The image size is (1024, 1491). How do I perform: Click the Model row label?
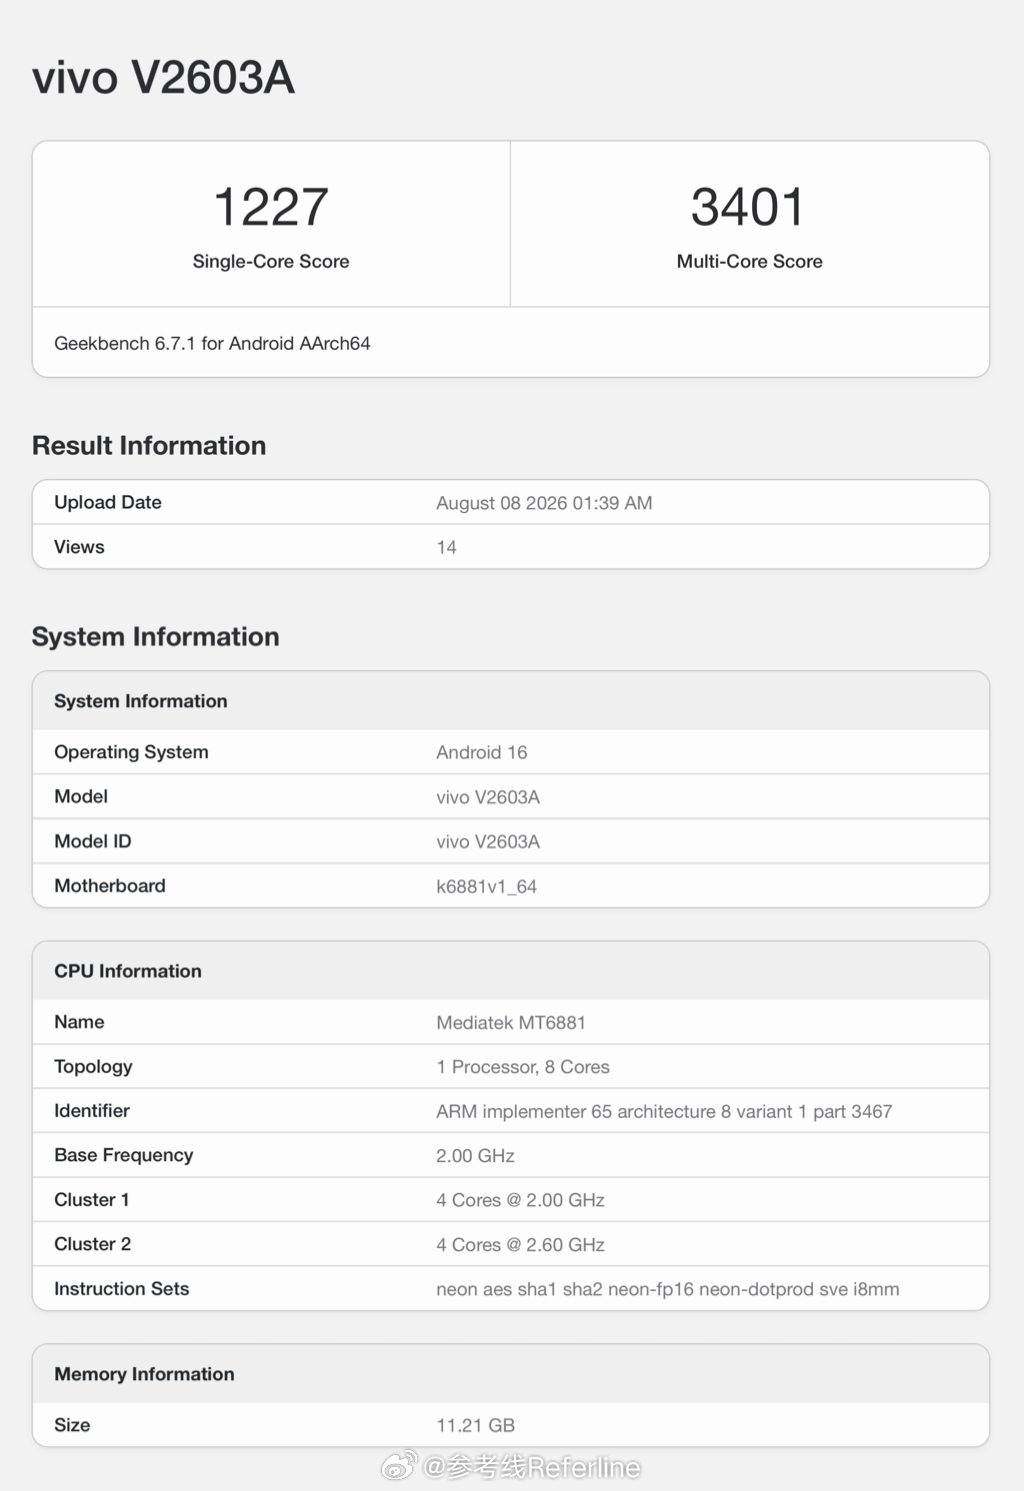pos(81,796)
